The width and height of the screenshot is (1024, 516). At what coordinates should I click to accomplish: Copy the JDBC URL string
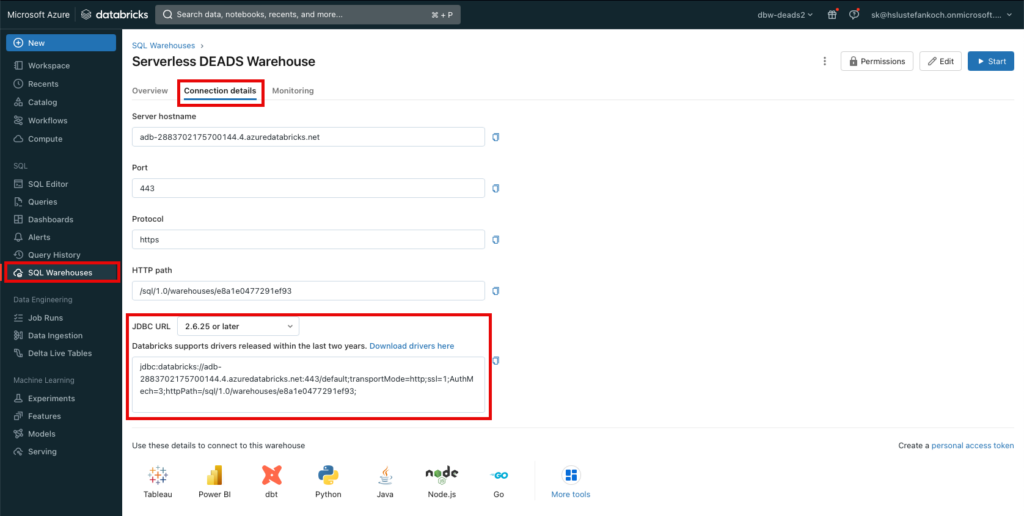pos(495,361)
